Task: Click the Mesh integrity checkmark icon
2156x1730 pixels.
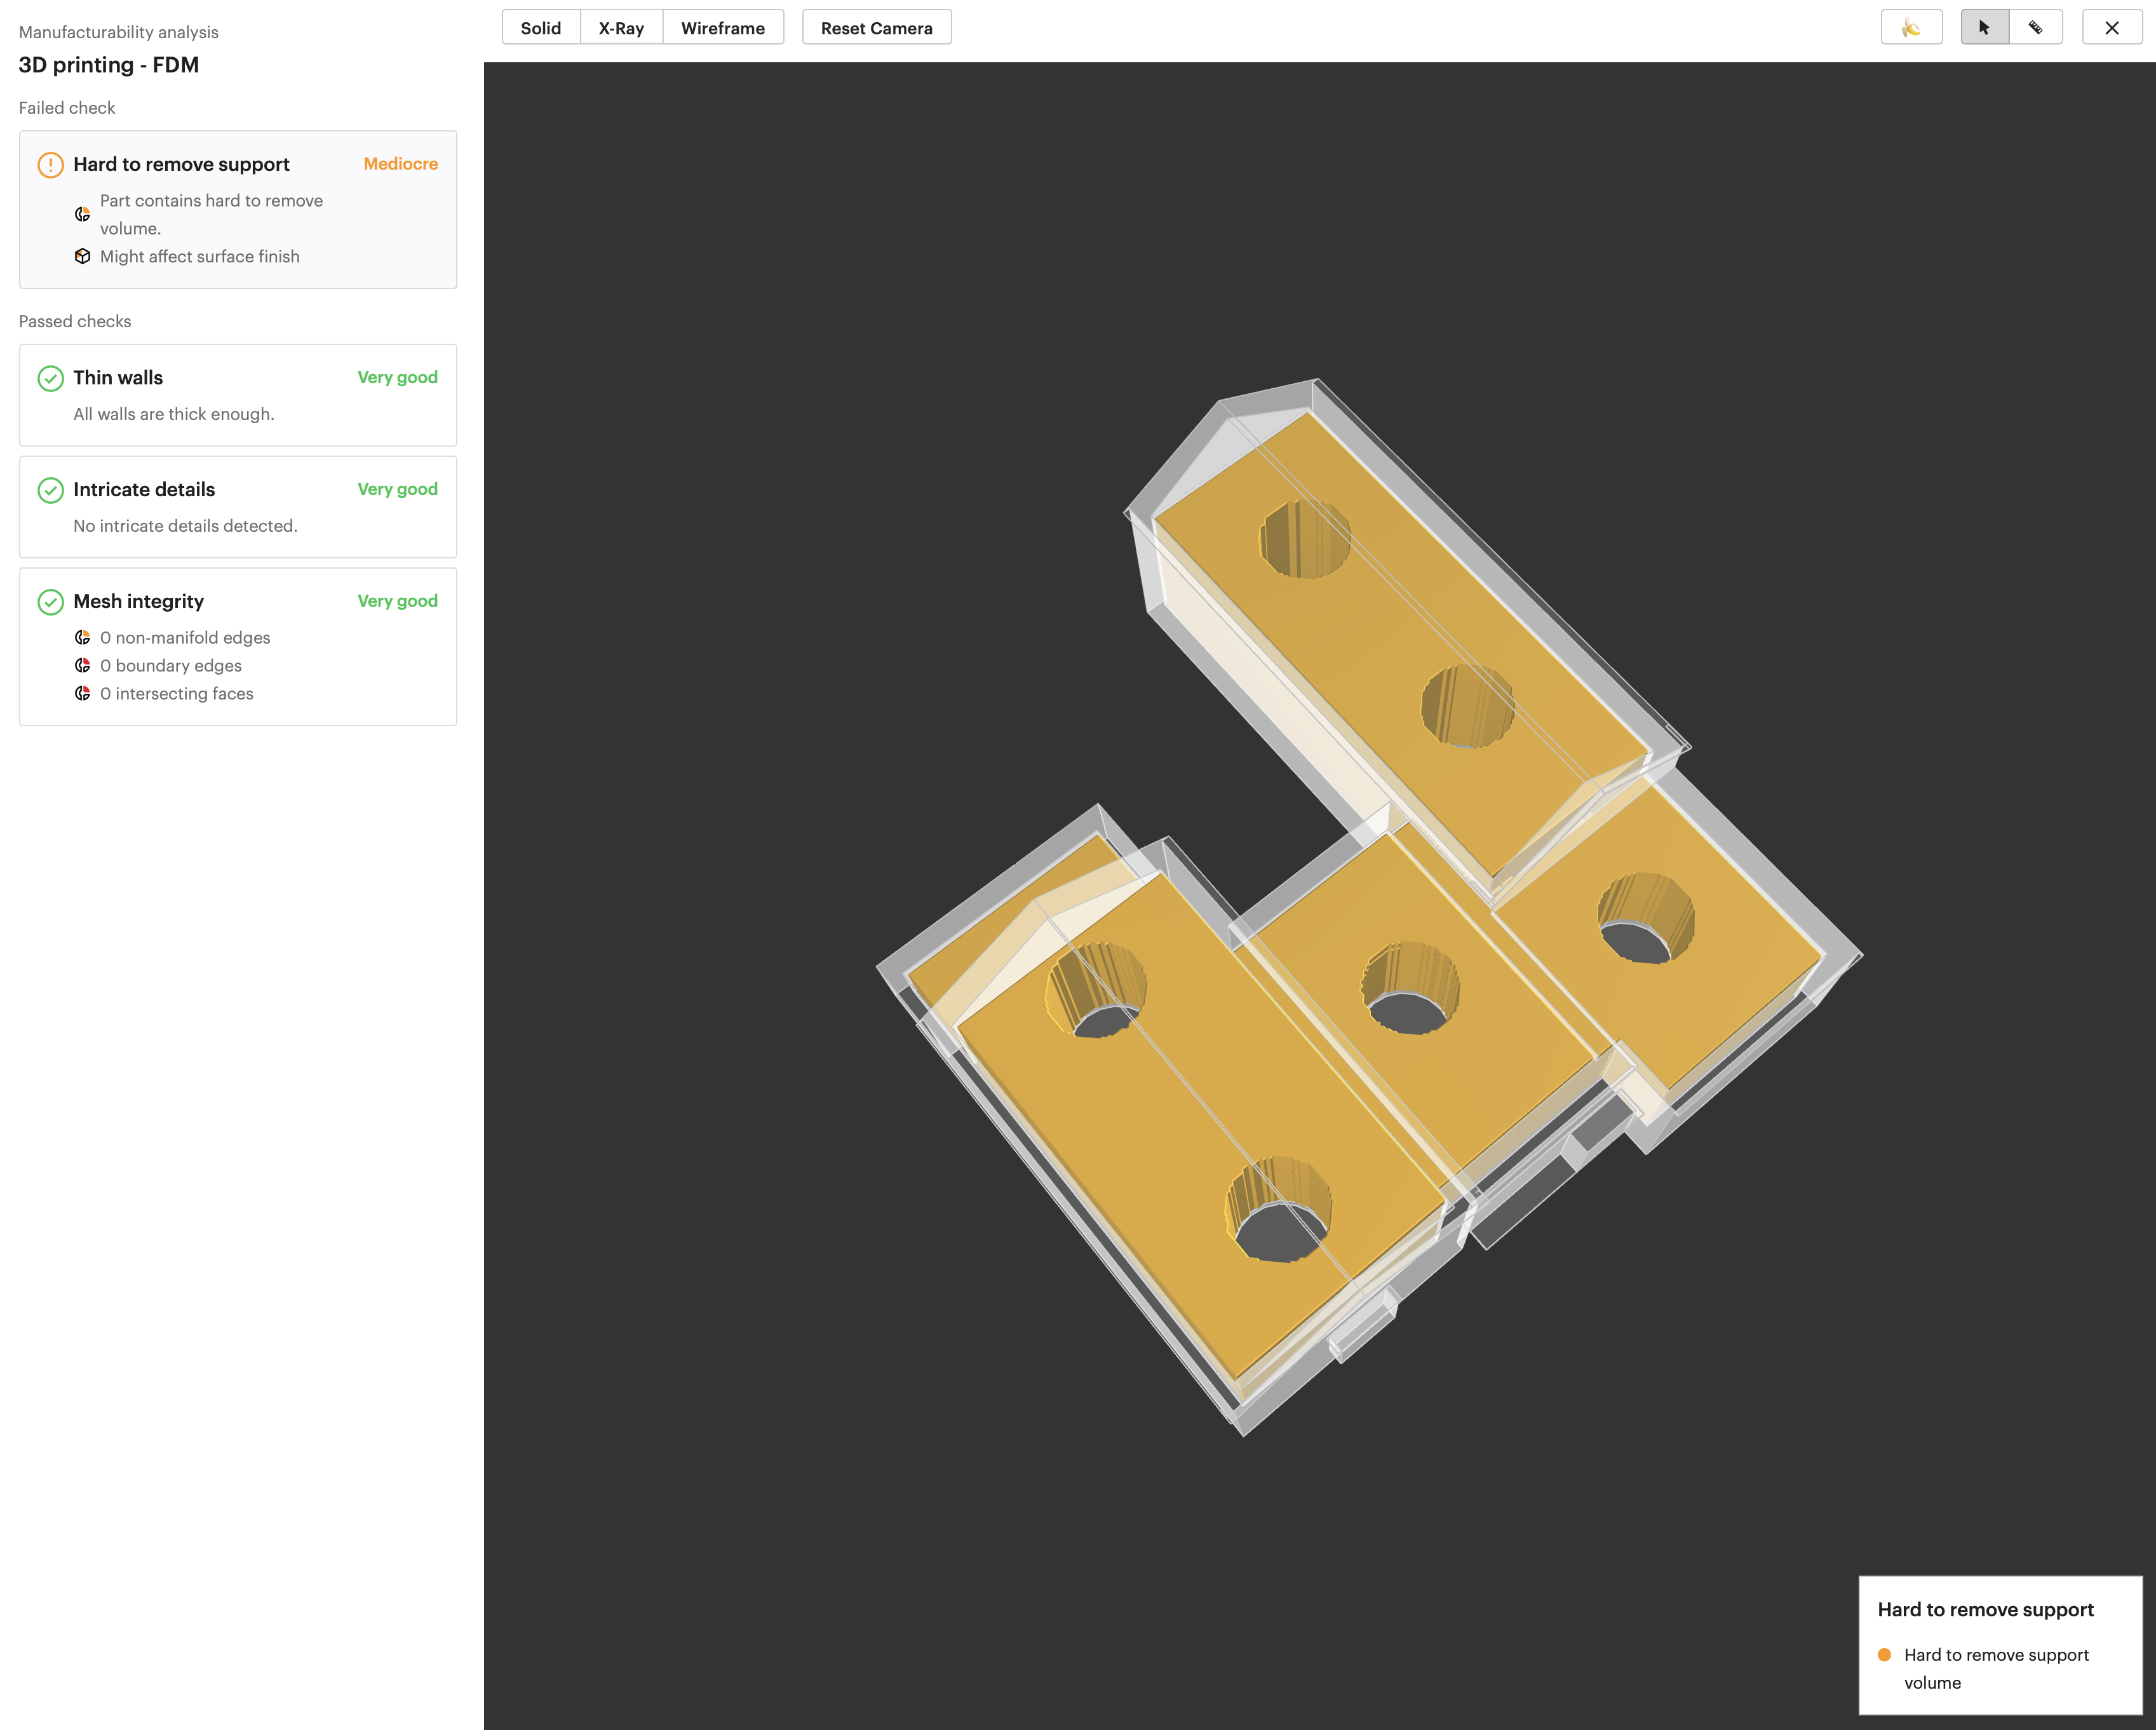Action: [50, 602]
